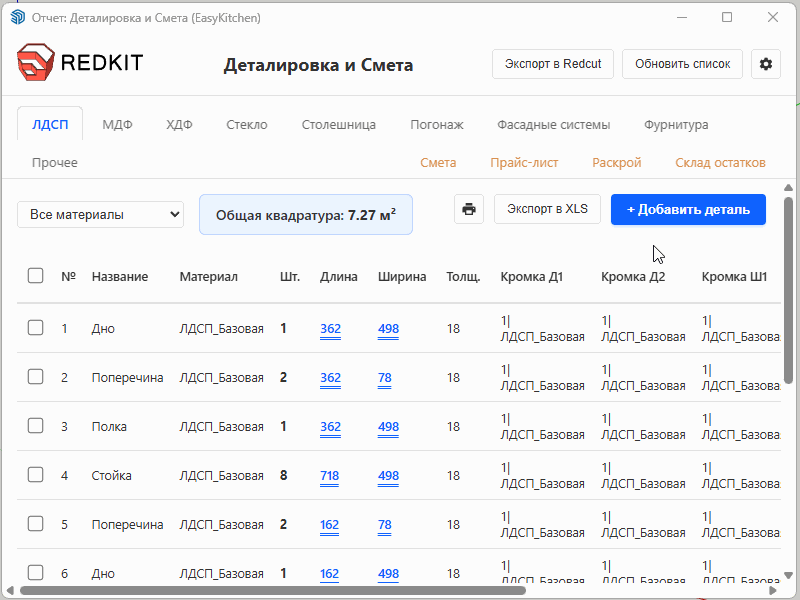The width and height of the screenshot is (800, 600).
Task: Open the Прочее tab
Action: pos(55,163)
